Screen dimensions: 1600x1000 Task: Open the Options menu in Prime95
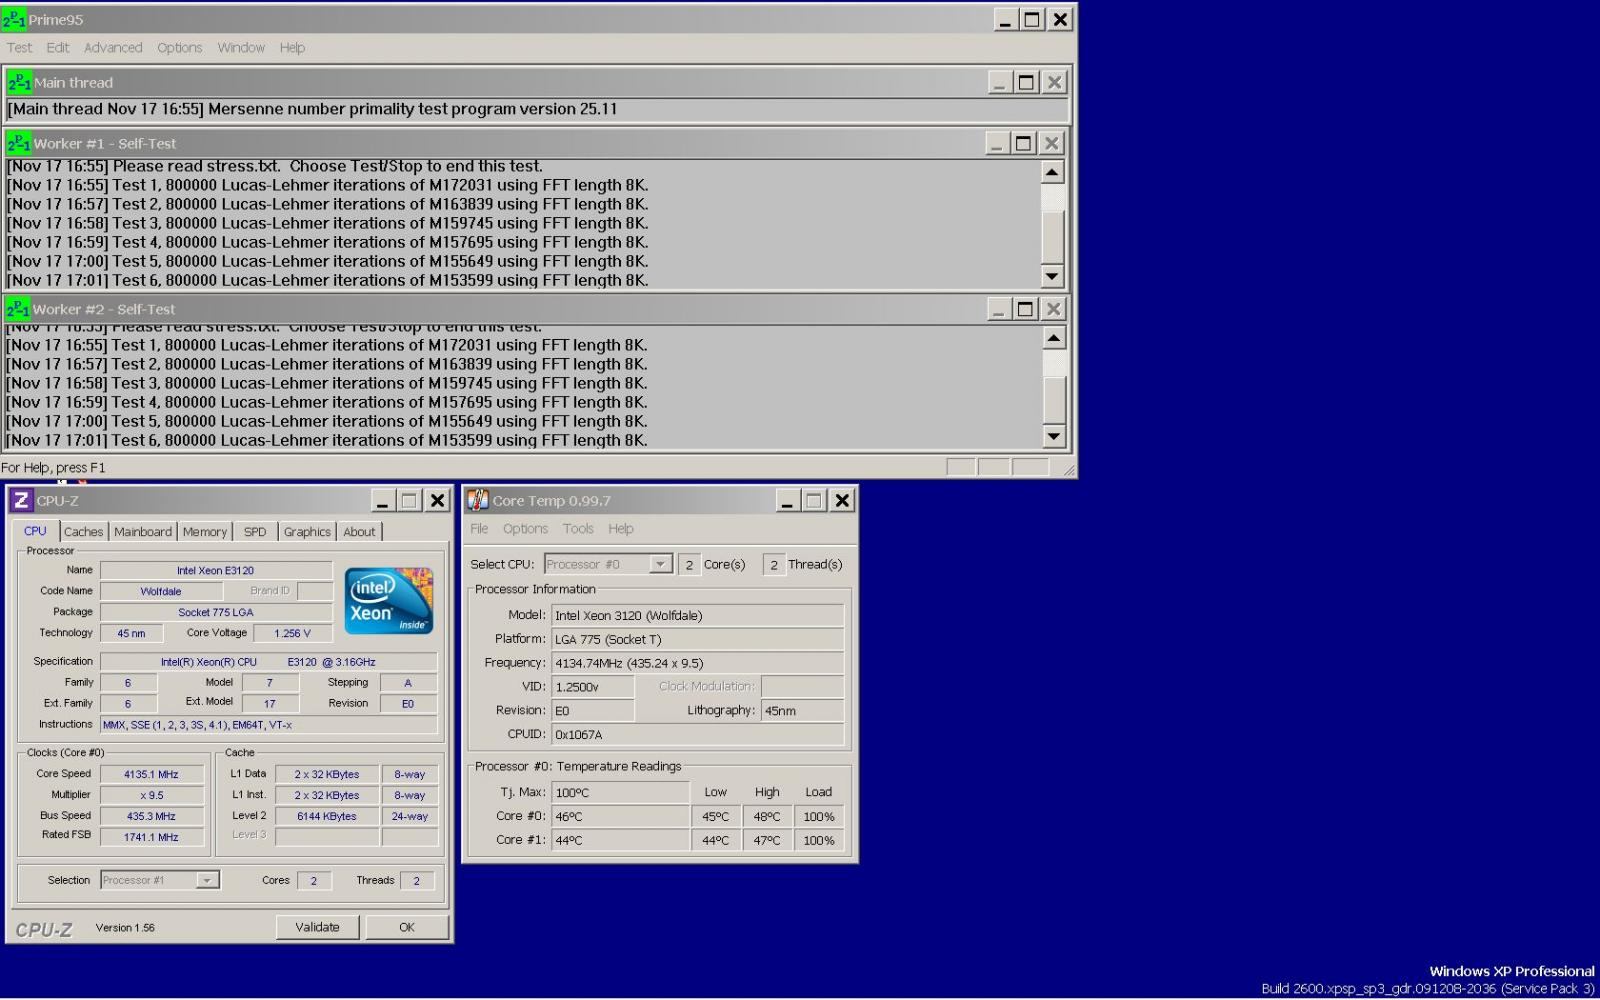pos(180,47)
